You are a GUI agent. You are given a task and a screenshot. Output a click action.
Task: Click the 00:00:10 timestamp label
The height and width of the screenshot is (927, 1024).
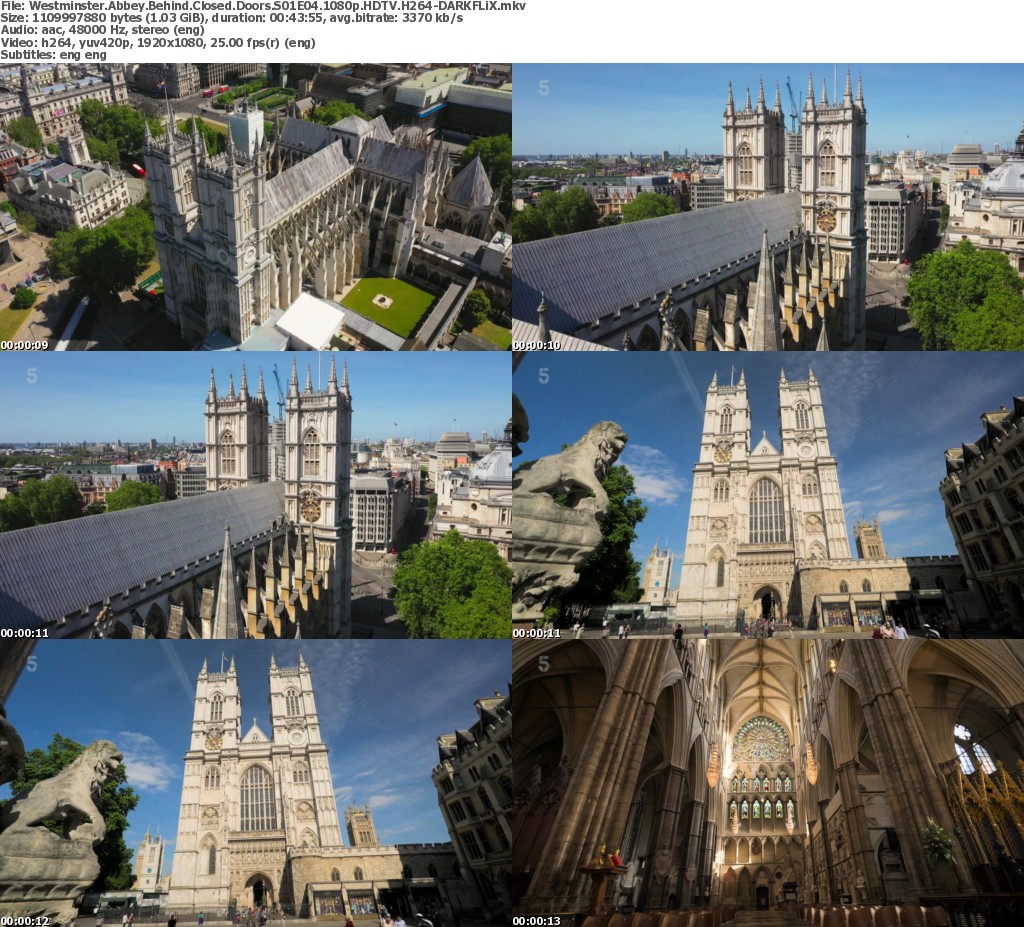pos(537,345)
